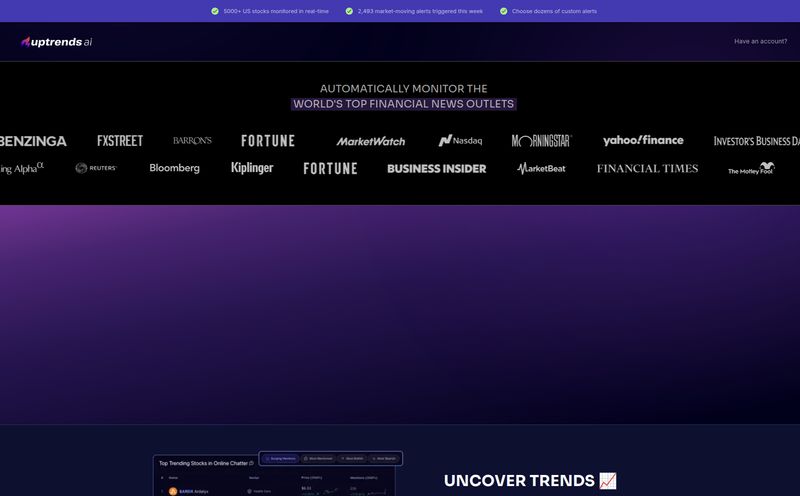Click the Bloomberg logo
The image size is (800, 496).
[x=174, y=168]
